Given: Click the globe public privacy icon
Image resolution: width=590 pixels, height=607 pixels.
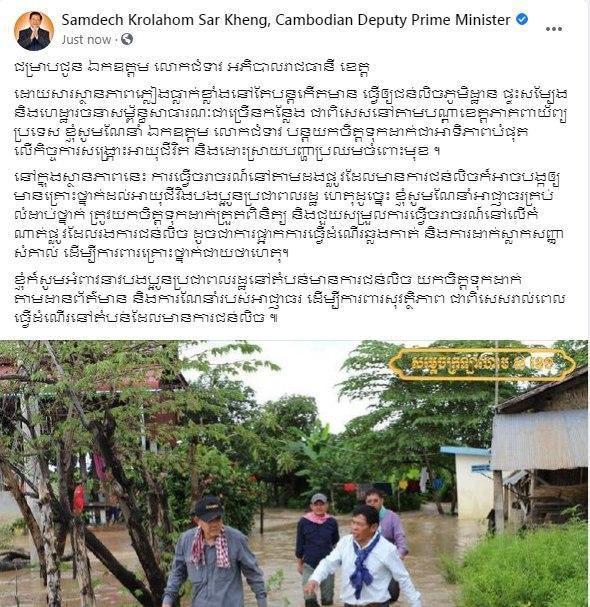Looking at the screenshot, I should coord(127,39).
